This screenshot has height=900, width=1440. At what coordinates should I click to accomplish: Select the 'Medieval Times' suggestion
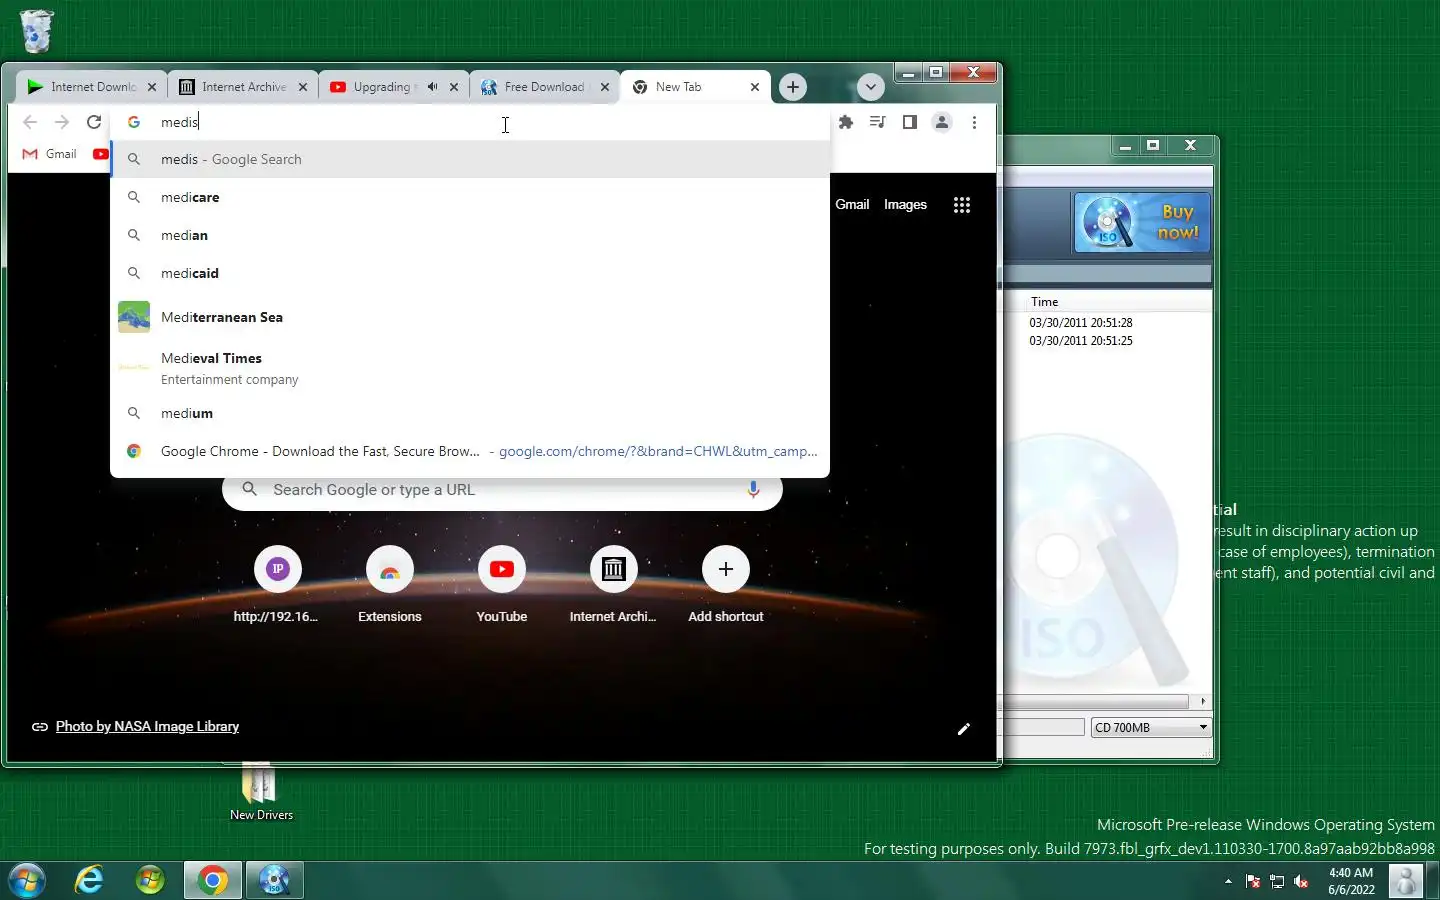click(470, 367)
